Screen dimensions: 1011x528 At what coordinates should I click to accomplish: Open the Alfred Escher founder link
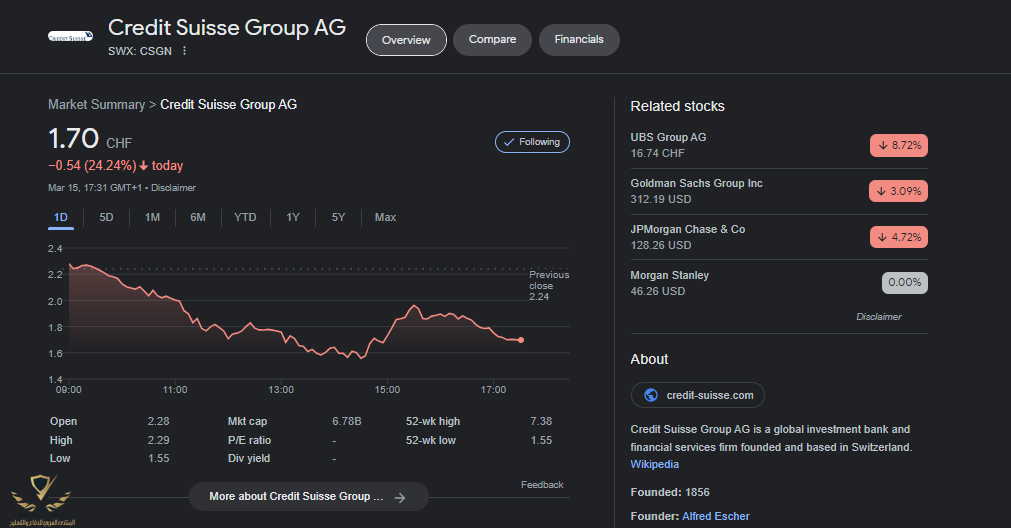pyautogui.click(x=716, y=516)
